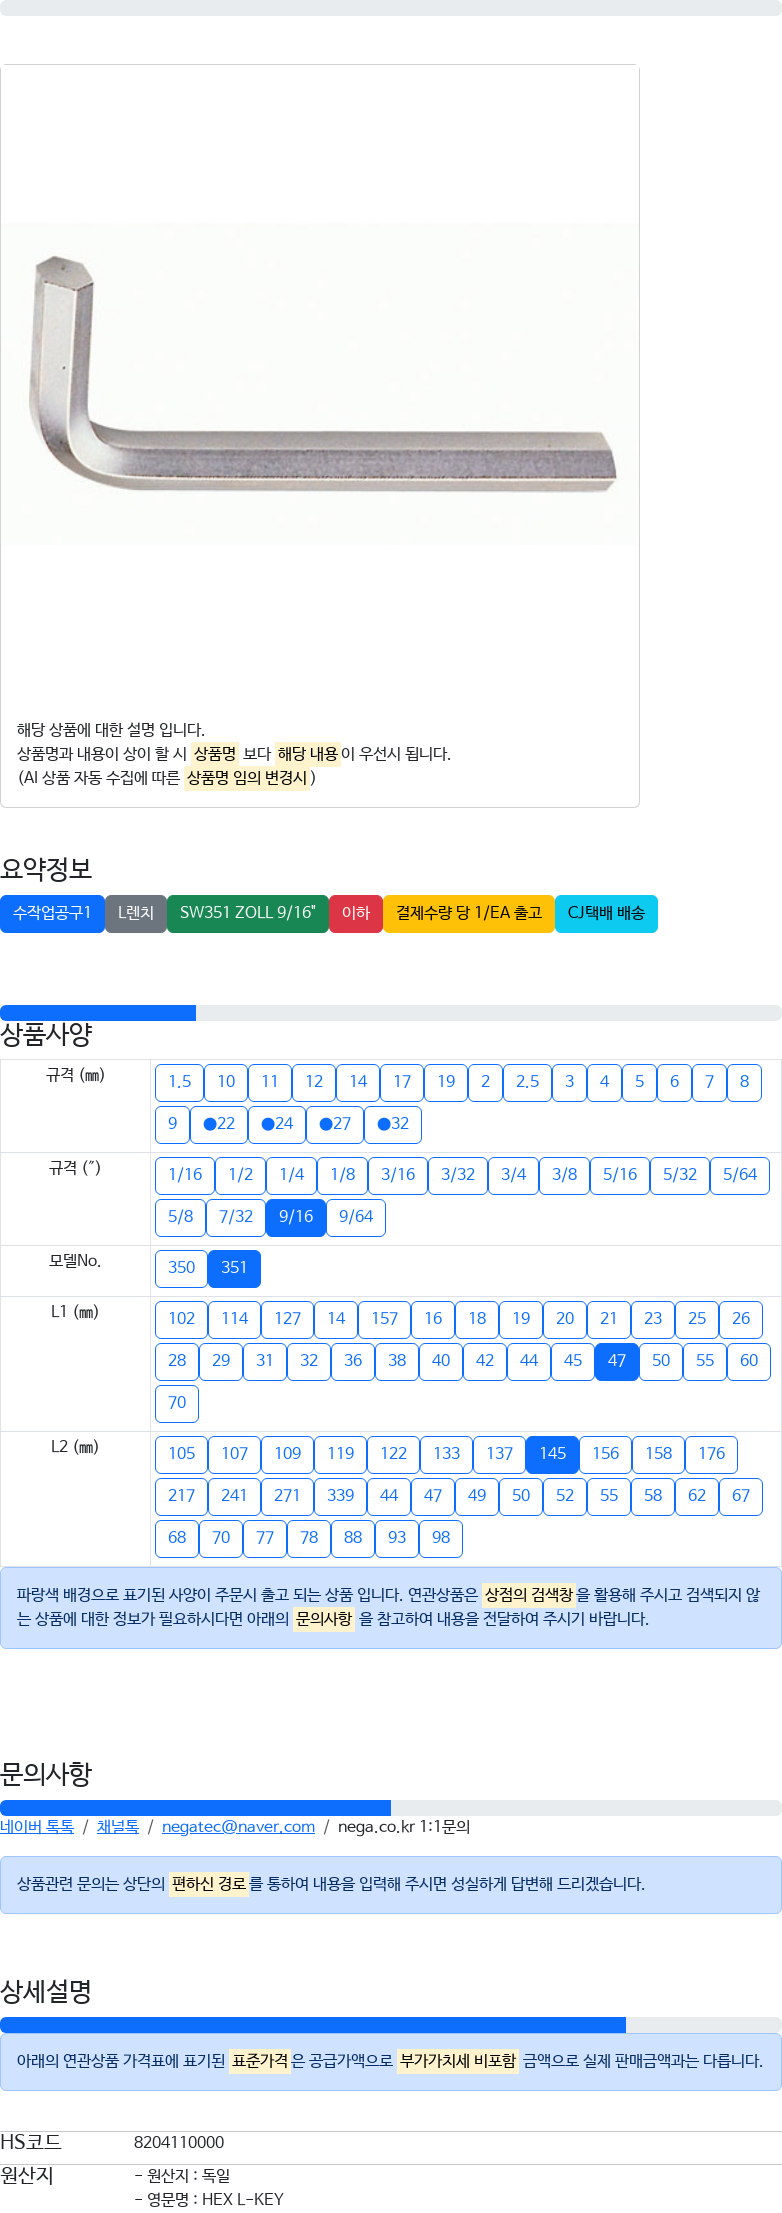Click the 수작업공구1 category tag
Viewport: 782px width, 2213px height.
[x=52, y=913]
